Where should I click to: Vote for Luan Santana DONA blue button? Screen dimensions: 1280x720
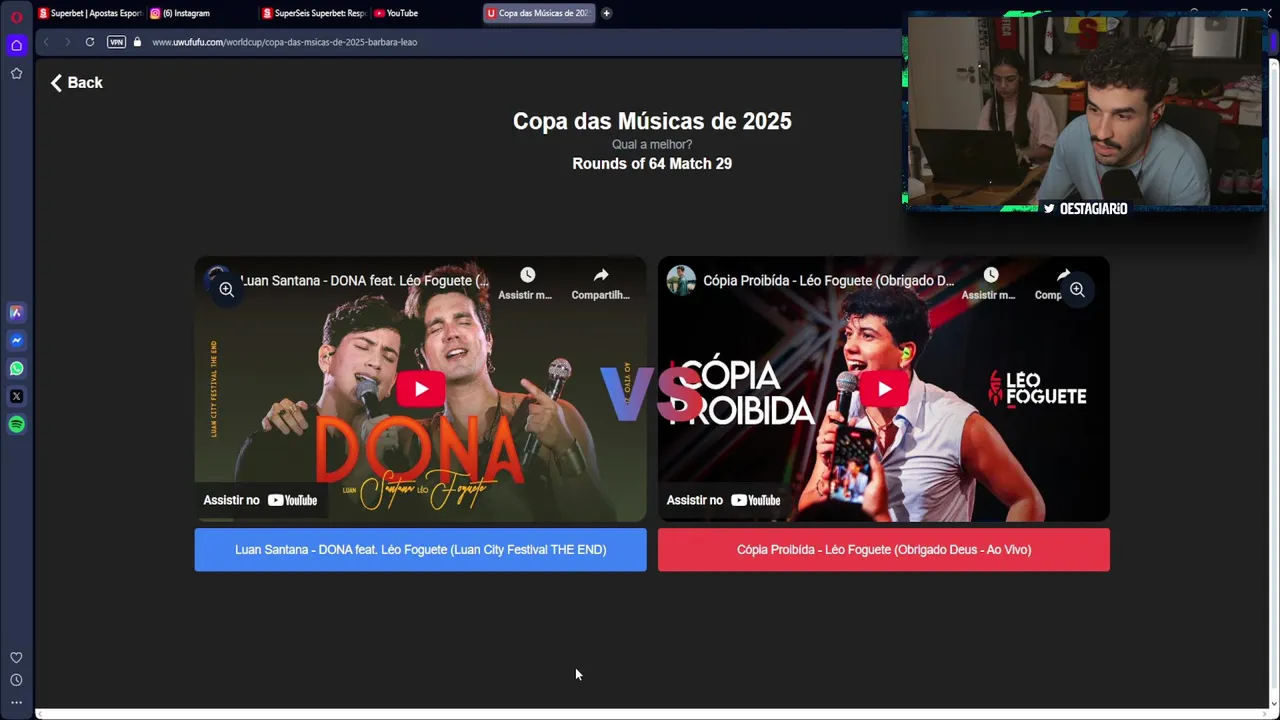pyautogui.click(x=420, y=550)
